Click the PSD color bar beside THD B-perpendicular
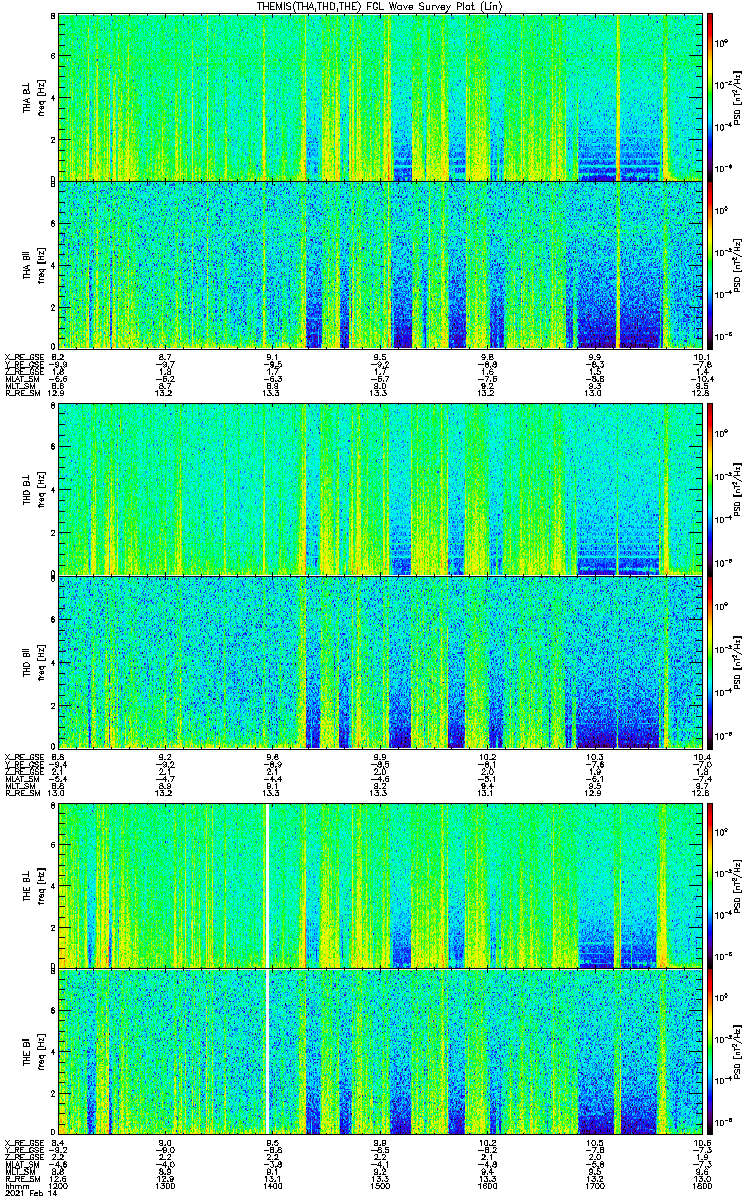The width and height of the screenshot is (750, 1200). click(710, 489)
